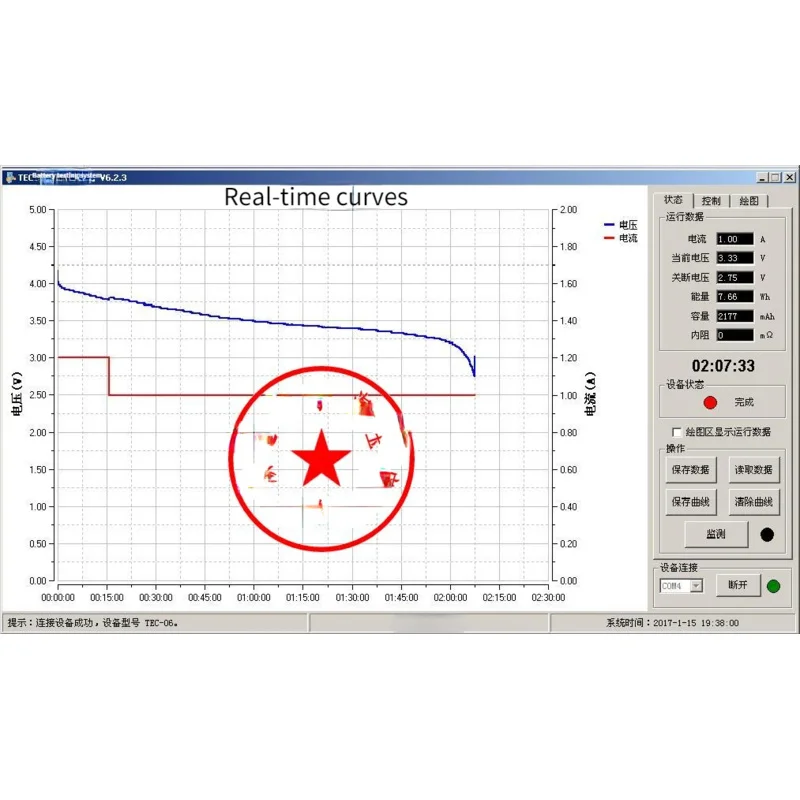Click the 系统时间 status bar entry
This screenshot has height=800, width=800.
672,623
